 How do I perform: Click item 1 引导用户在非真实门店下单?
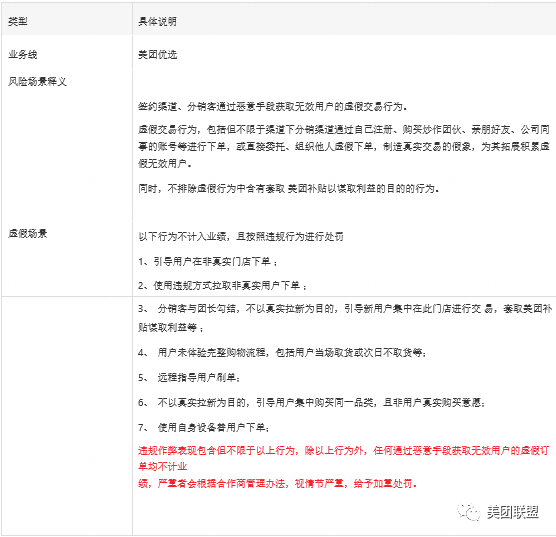(208, 261)
